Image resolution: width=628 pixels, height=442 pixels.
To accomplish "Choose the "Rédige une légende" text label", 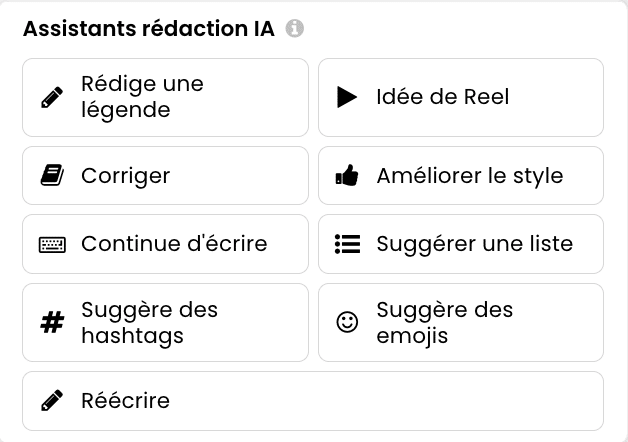I will click(142, 97).
